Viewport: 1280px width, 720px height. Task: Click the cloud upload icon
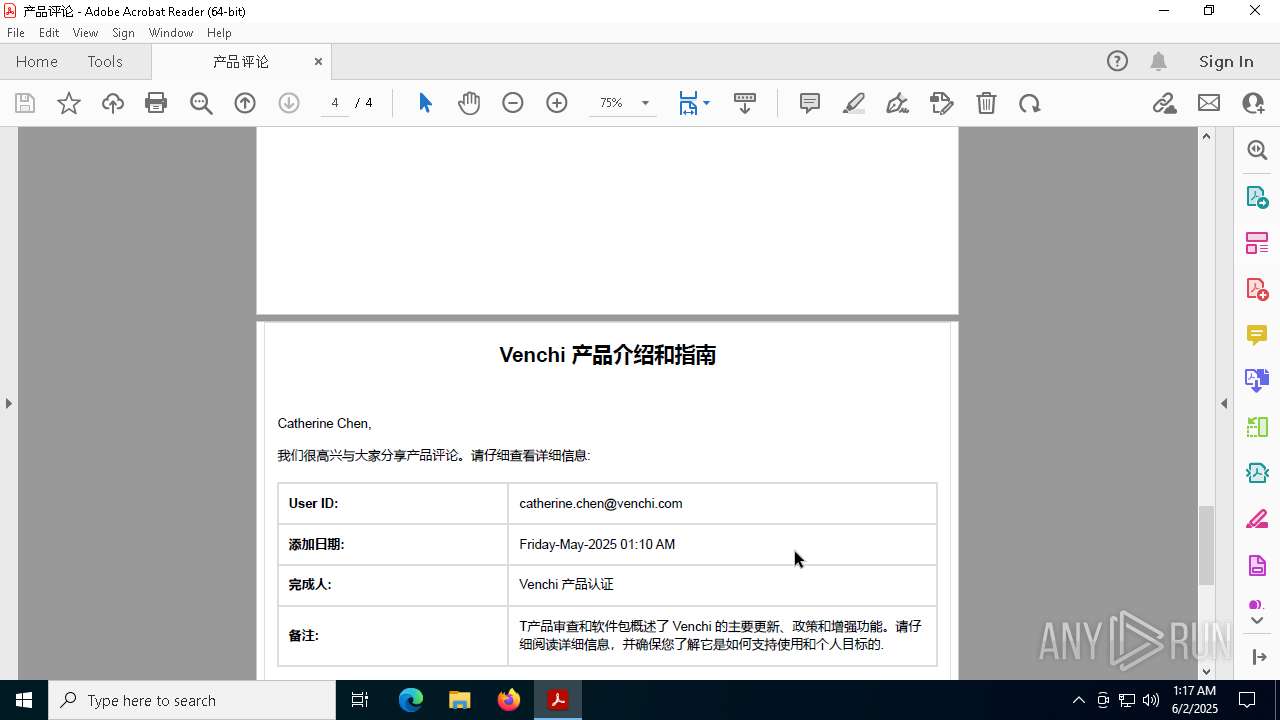(113, 103)
